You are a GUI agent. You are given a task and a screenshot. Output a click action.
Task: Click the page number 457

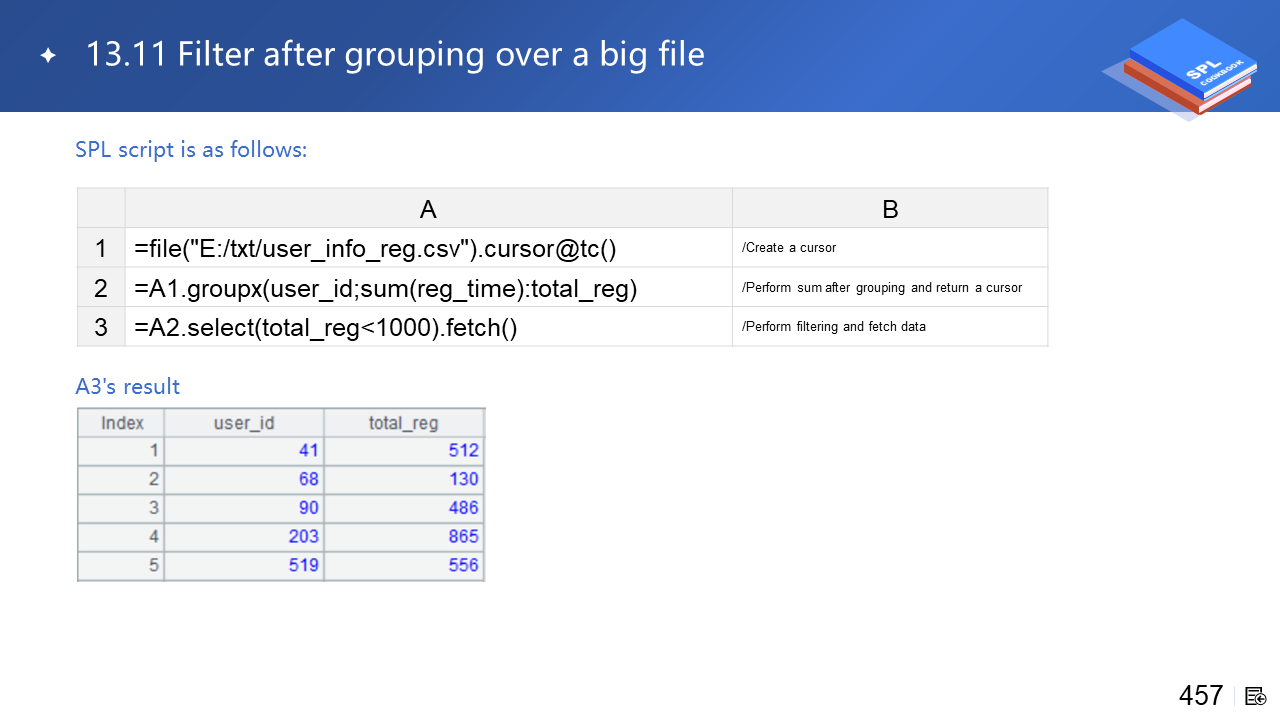(1200, 696)
